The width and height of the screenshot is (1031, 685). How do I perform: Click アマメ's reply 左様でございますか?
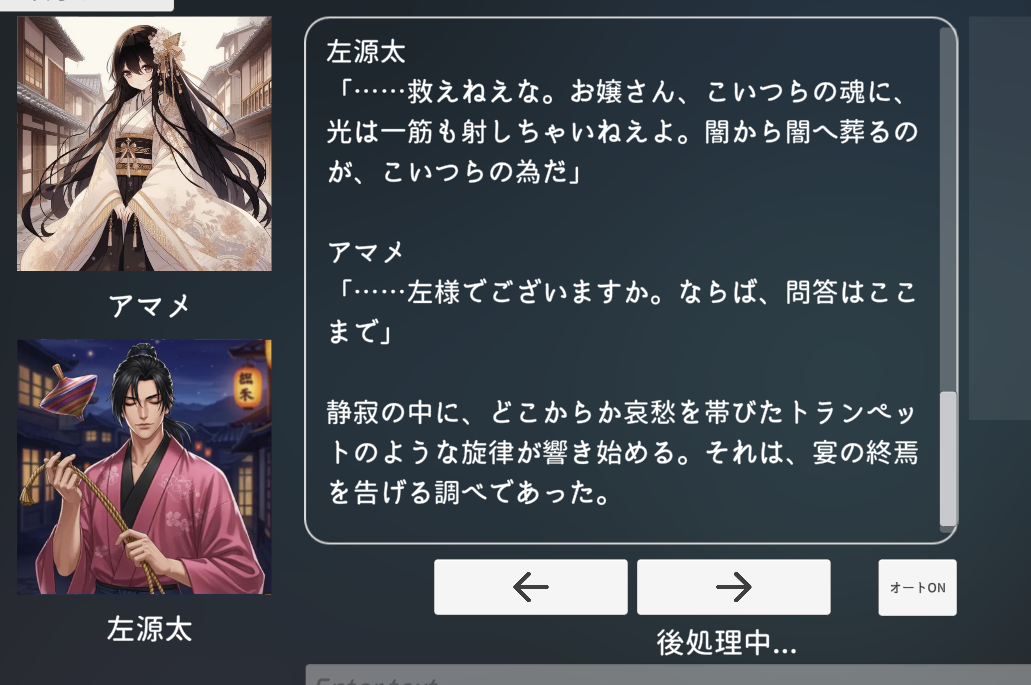click(x=622, y=312)
